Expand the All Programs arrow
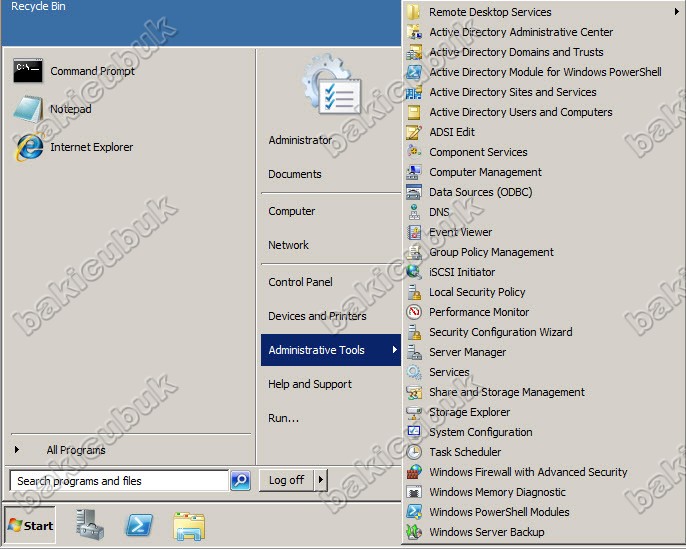This screenshot has height=549, width=686. (x=17, y=449)
